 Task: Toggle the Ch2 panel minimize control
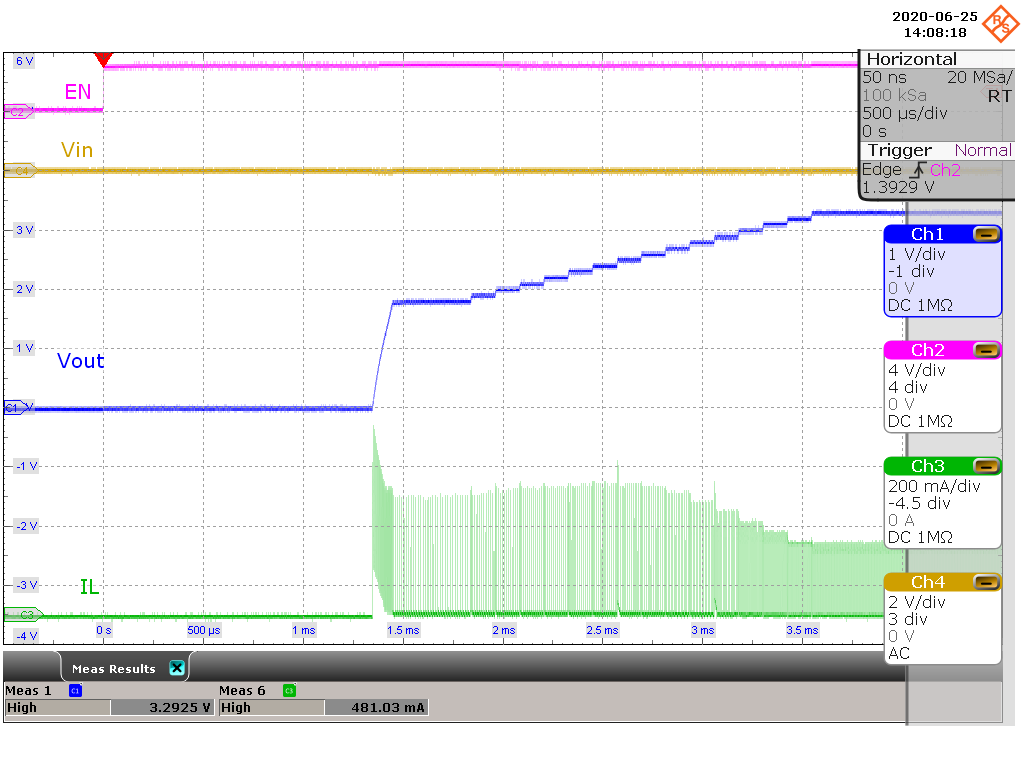point(989,350)
